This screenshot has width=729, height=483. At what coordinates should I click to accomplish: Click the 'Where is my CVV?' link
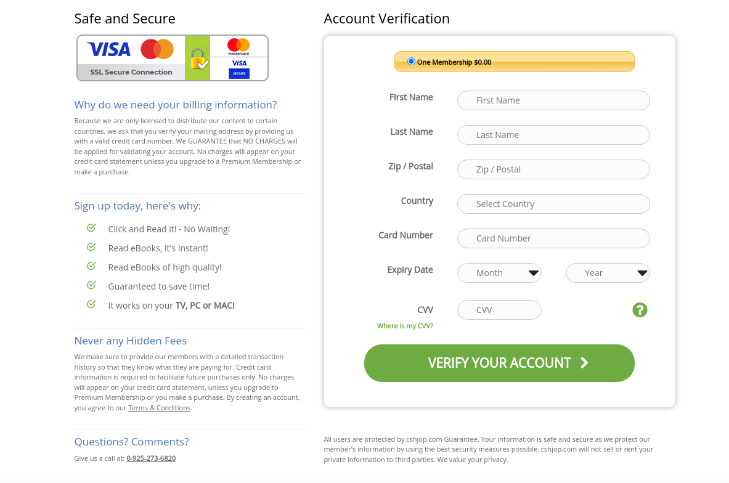[x=405, y=326]
